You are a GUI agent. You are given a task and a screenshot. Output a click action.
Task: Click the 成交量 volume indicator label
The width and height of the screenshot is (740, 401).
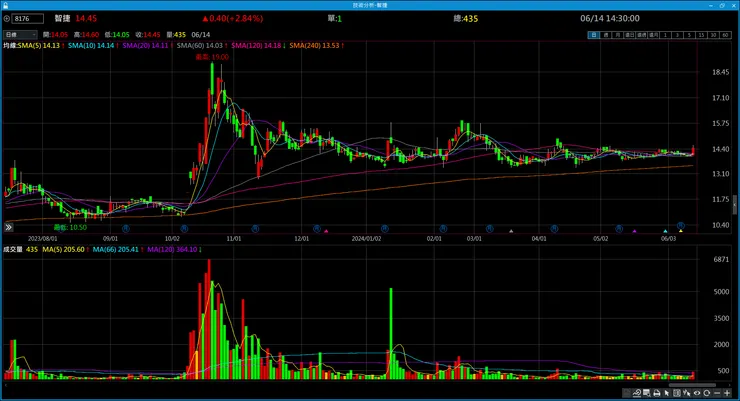pos(13,249)
